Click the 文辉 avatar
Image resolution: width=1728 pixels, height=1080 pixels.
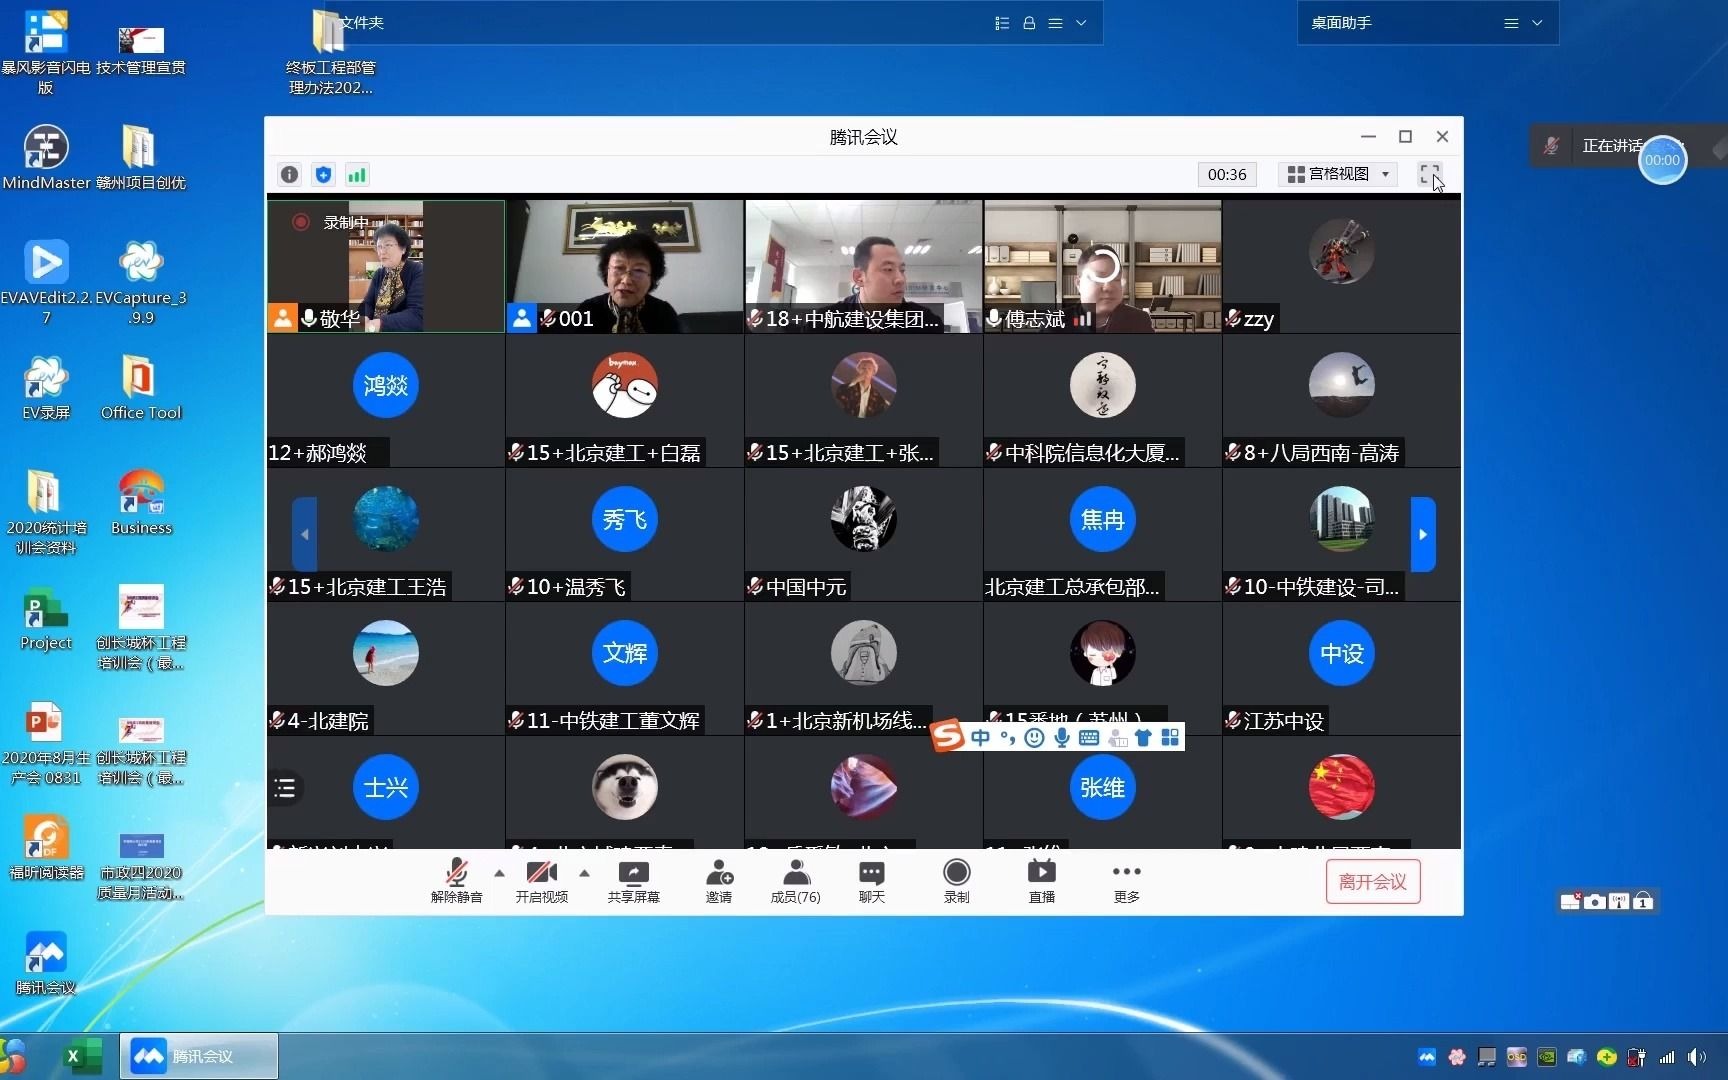625,653
